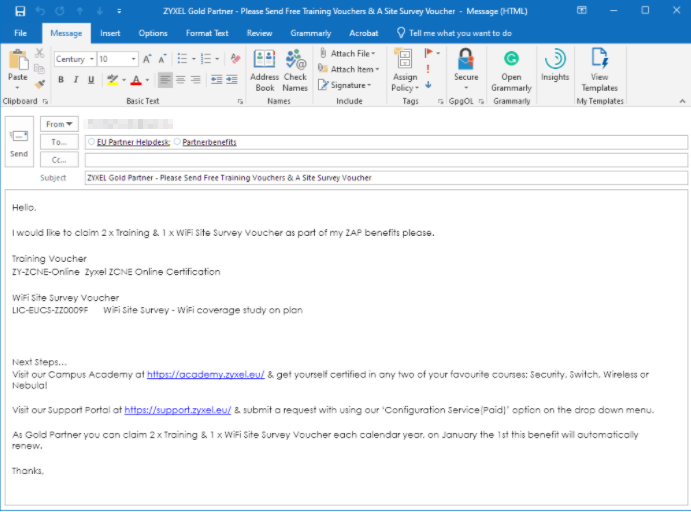This screenshot has height=512, width=691.
Task: Click the Save icon in title bar
Action: (x=20, y=11)
